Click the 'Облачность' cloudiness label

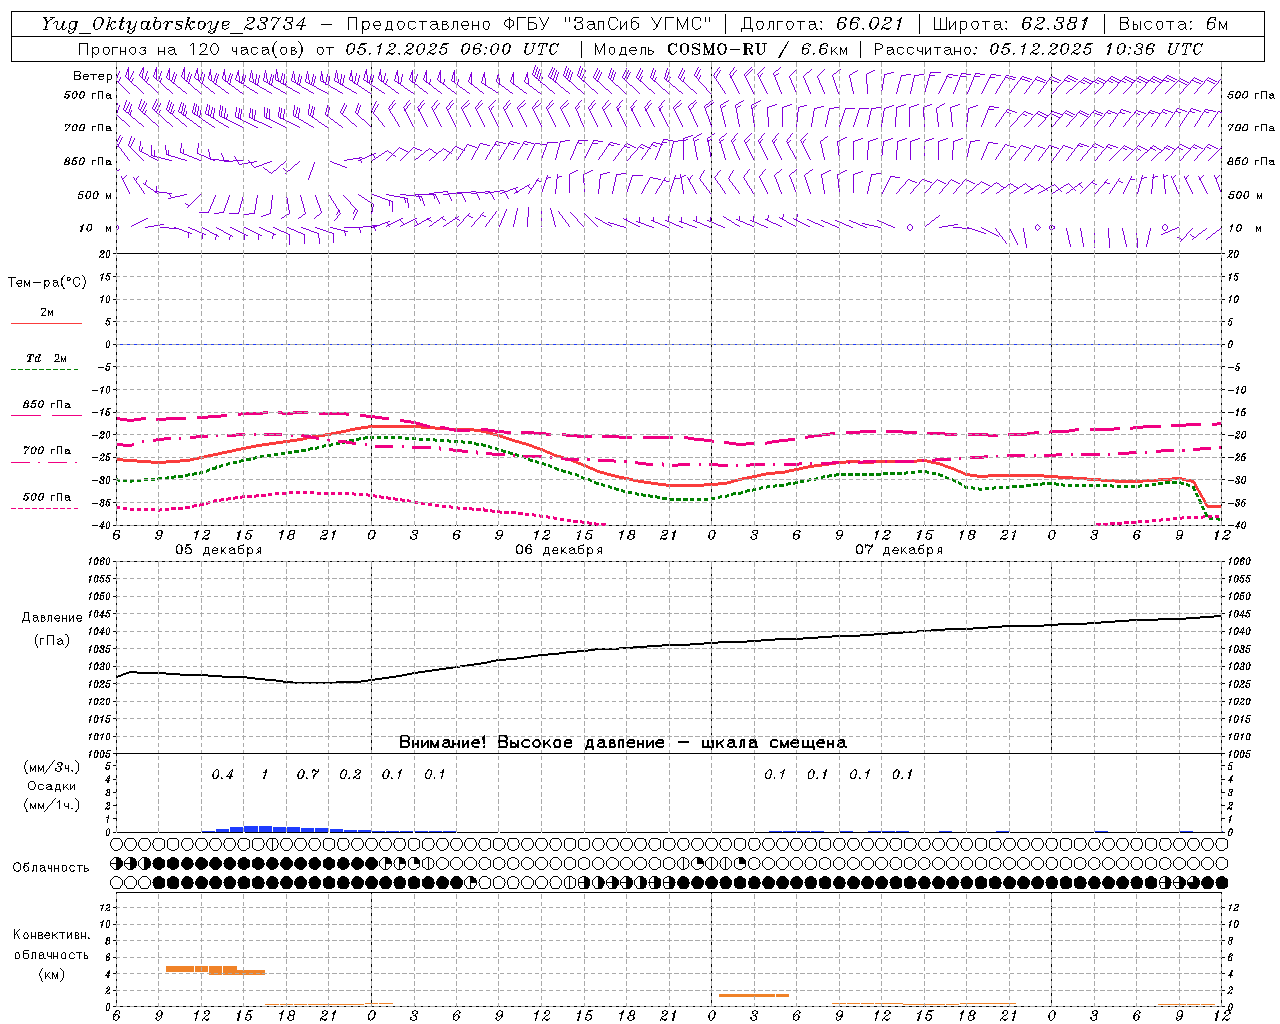tap(51, 868)
